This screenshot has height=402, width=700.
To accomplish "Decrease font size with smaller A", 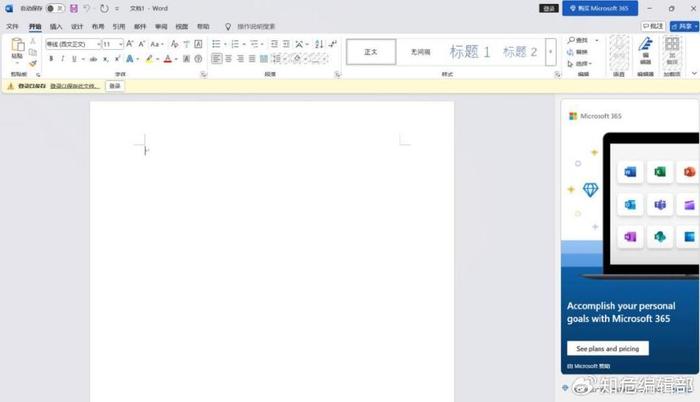I will click(142, 44).
